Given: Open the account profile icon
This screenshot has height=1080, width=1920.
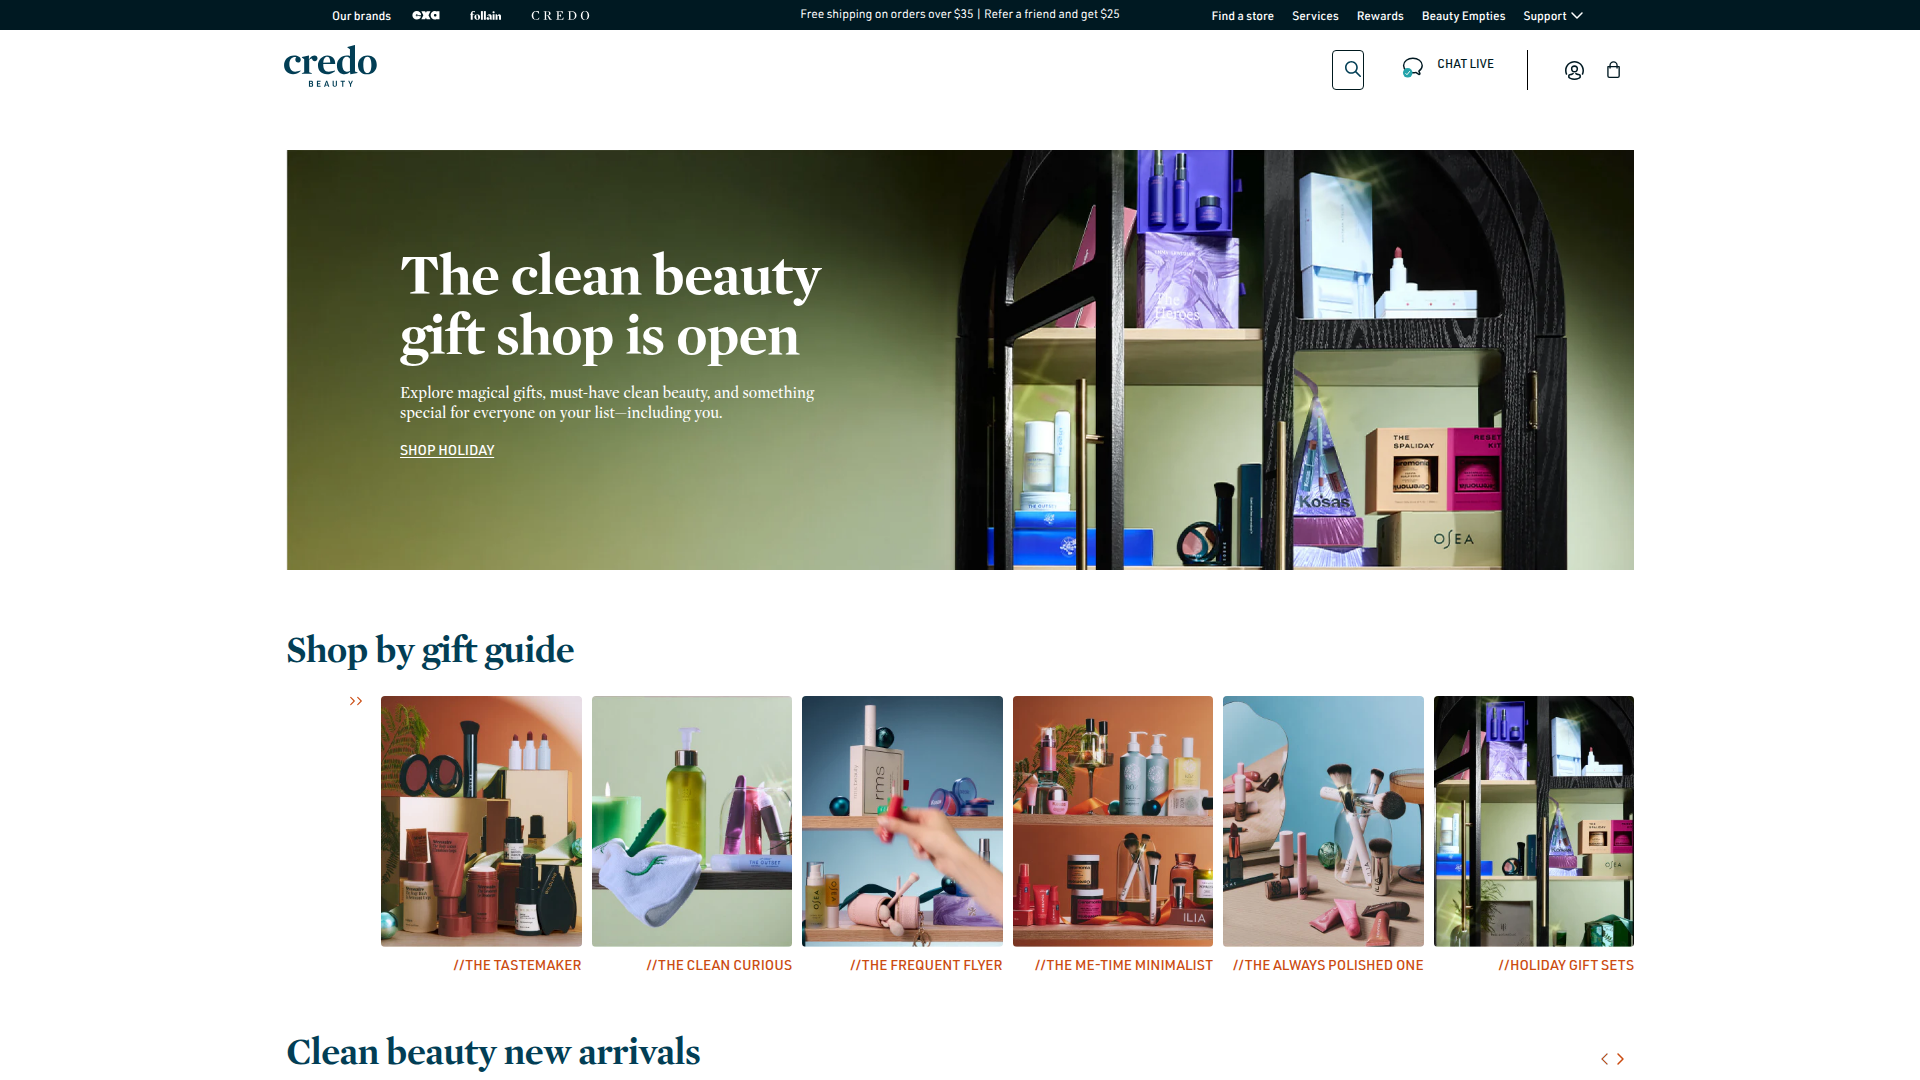Looking at the screenshot, I should [x=1574, y=70].
